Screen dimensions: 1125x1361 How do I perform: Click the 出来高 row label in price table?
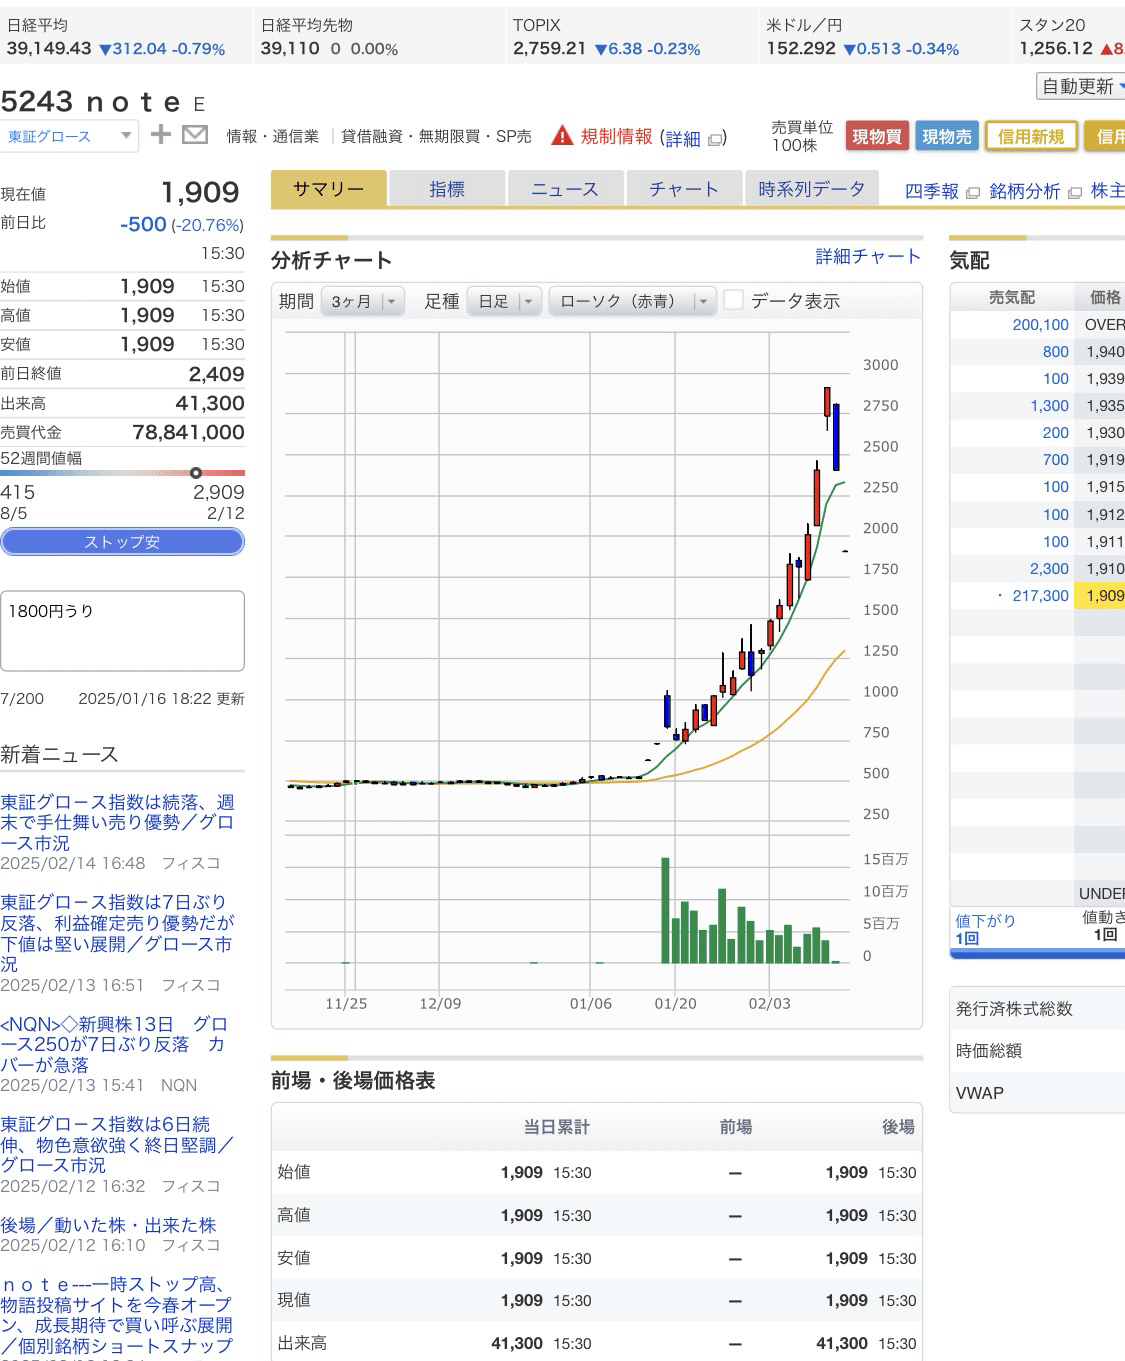coord(302,1343)
